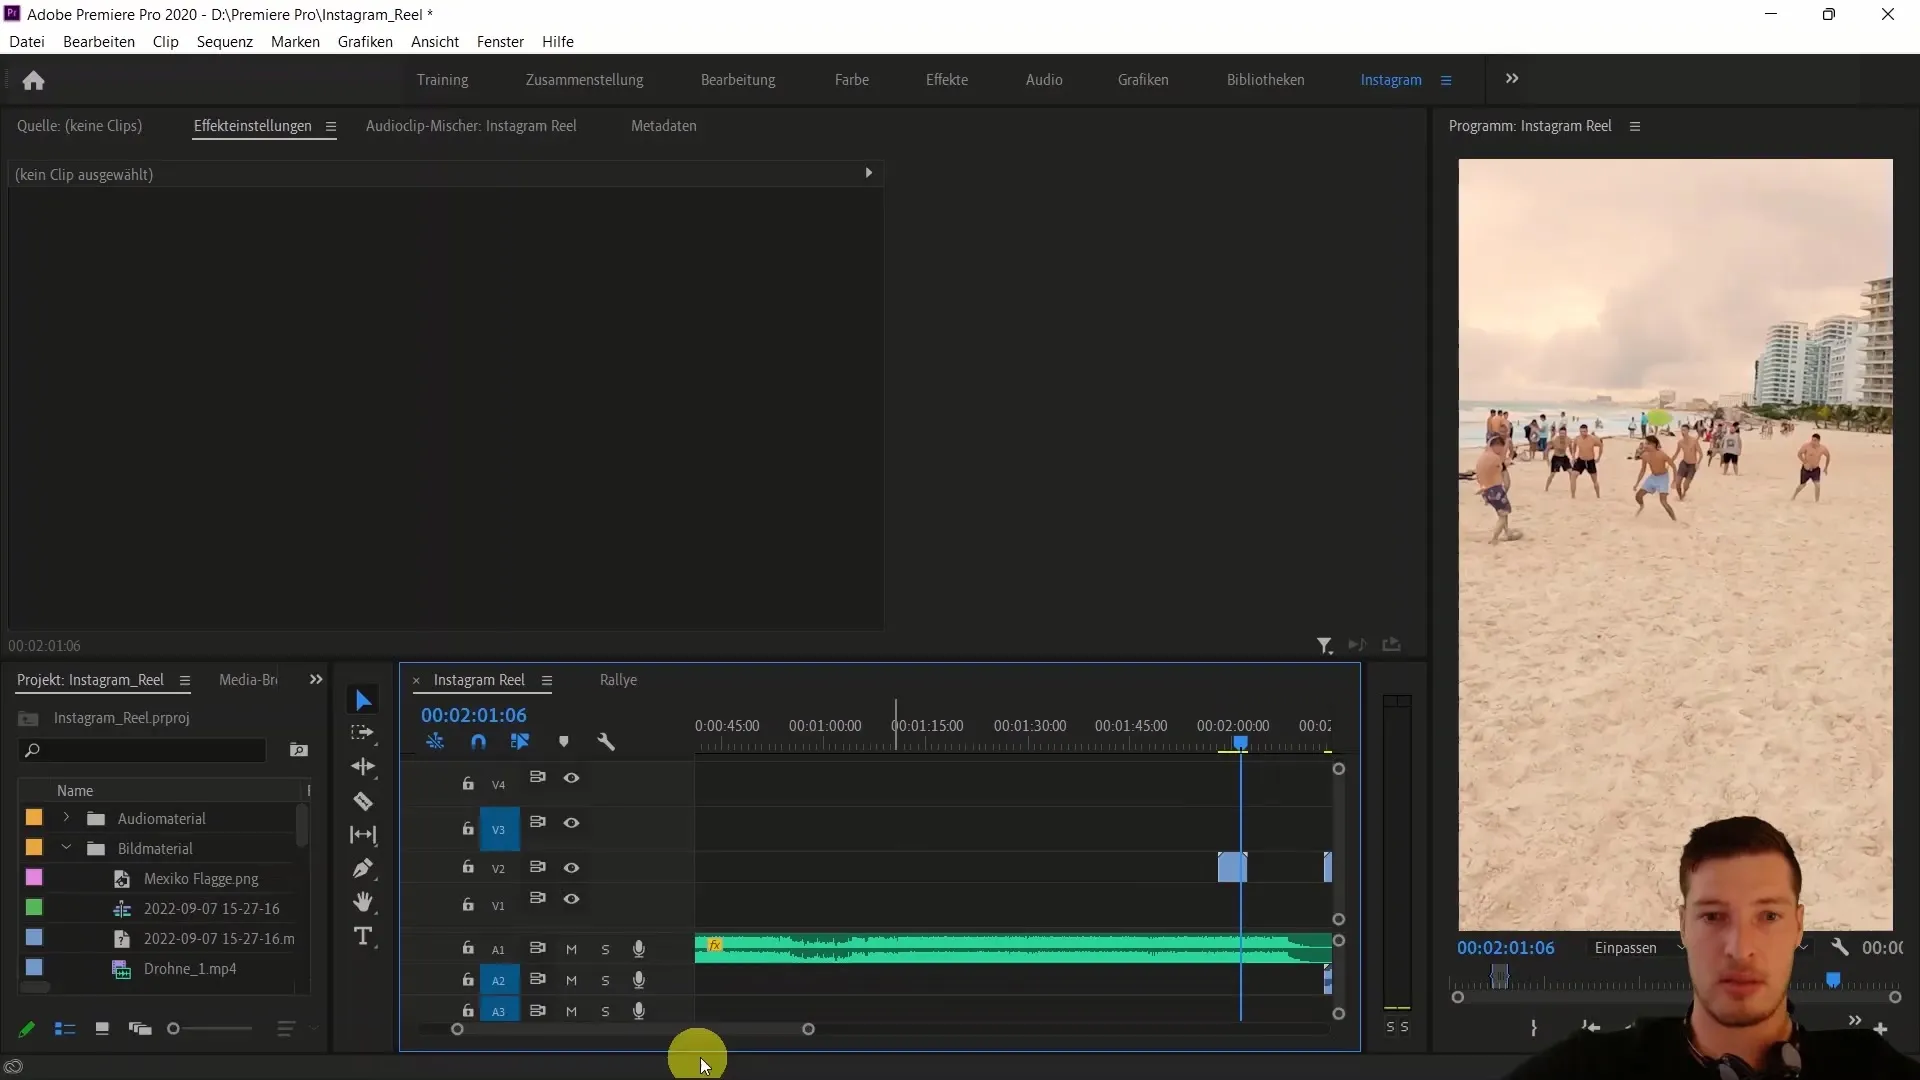1920x1080 pixels.
Task: Toggle V1 track output eye
Action: click(571, 899)
